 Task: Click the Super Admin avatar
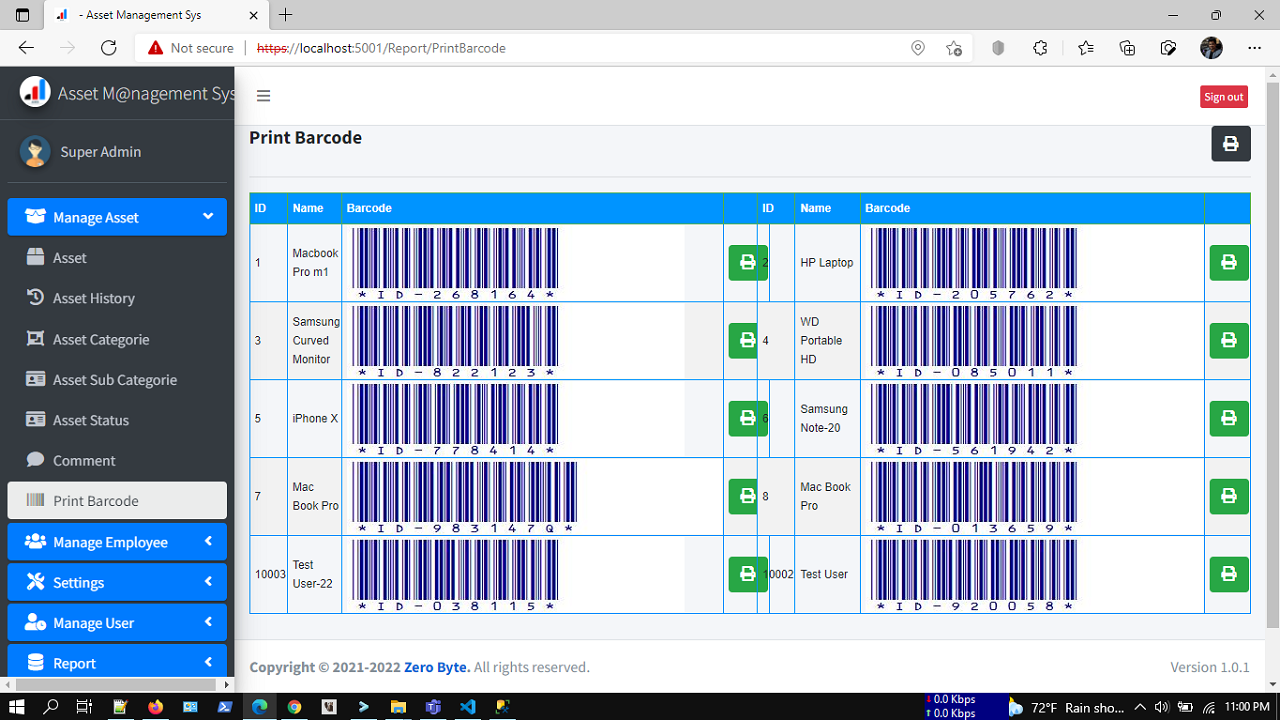(35, 151)
